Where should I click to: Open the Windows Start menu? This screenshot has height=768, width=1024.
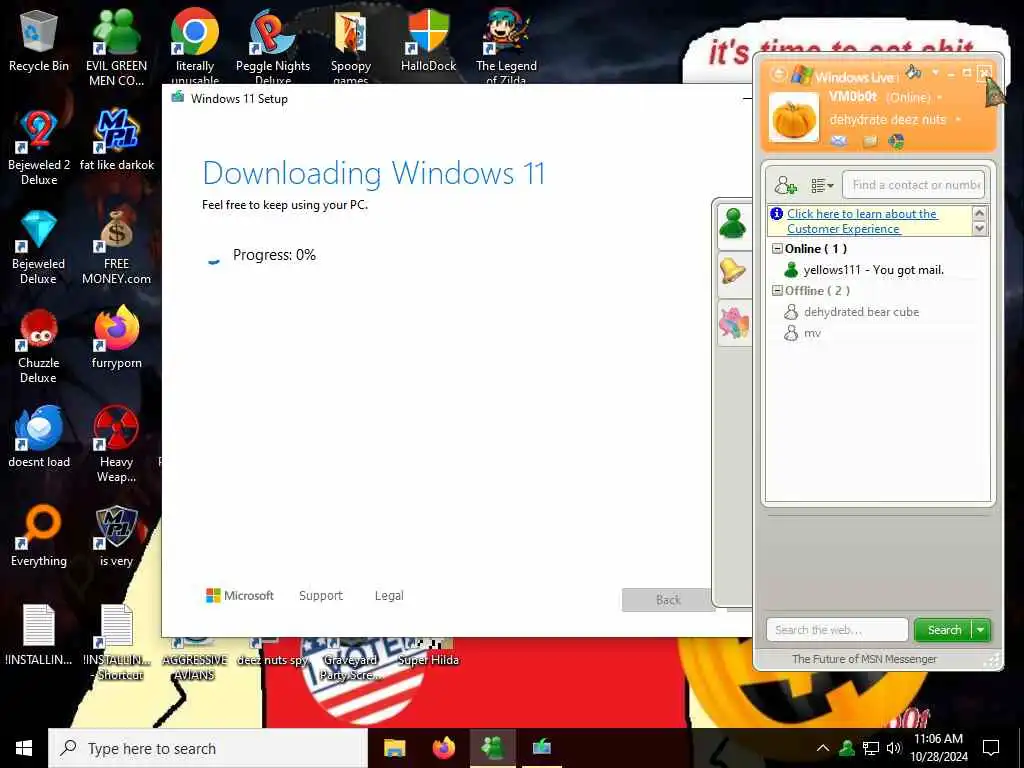pos(24,748)
